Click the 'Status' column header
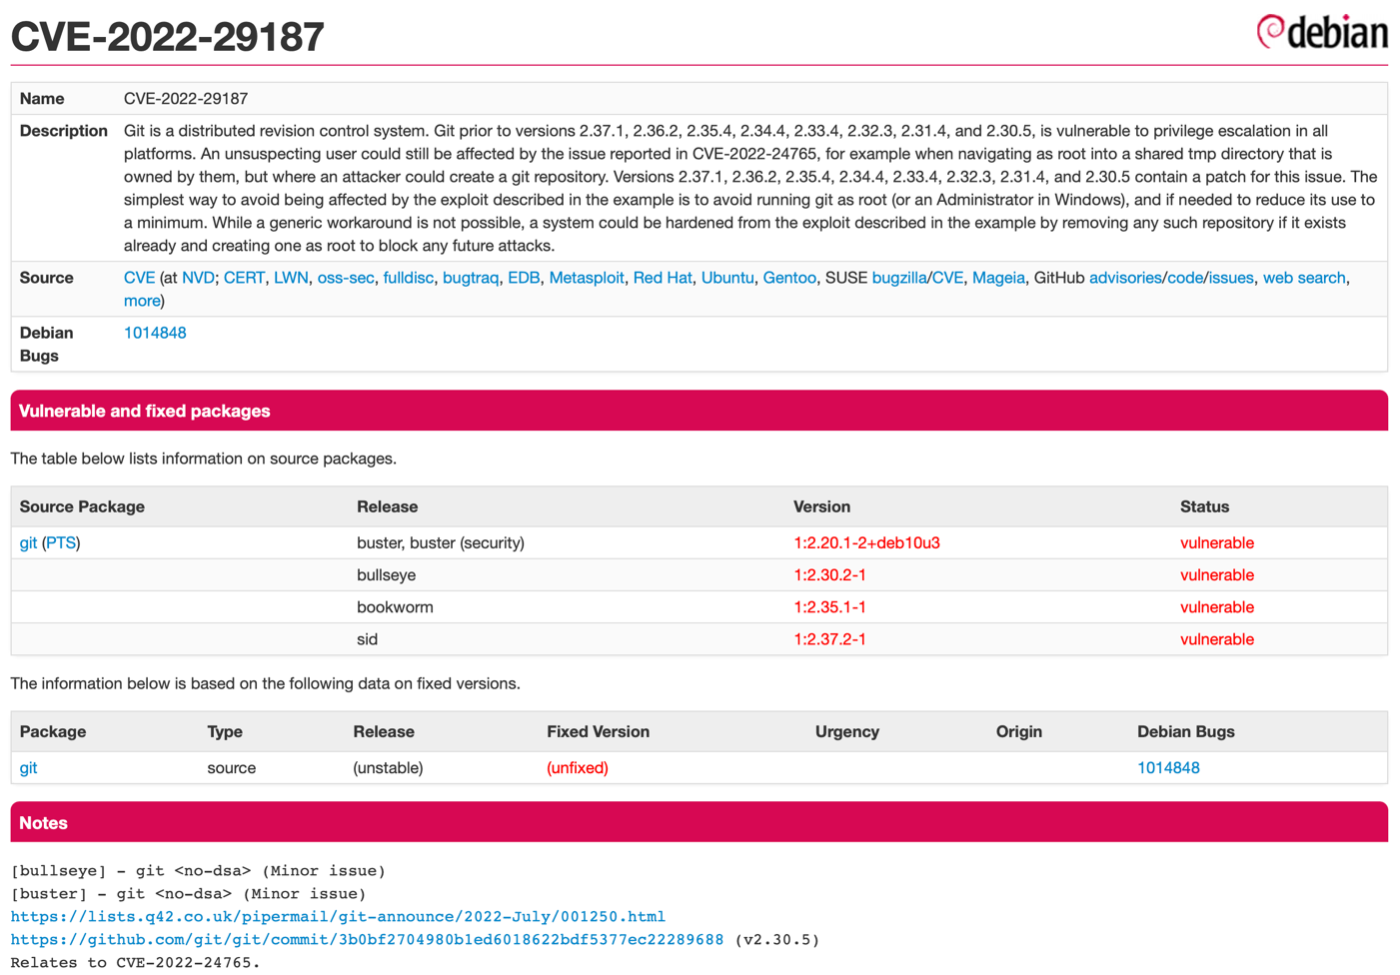 (x=1205, y=507)
